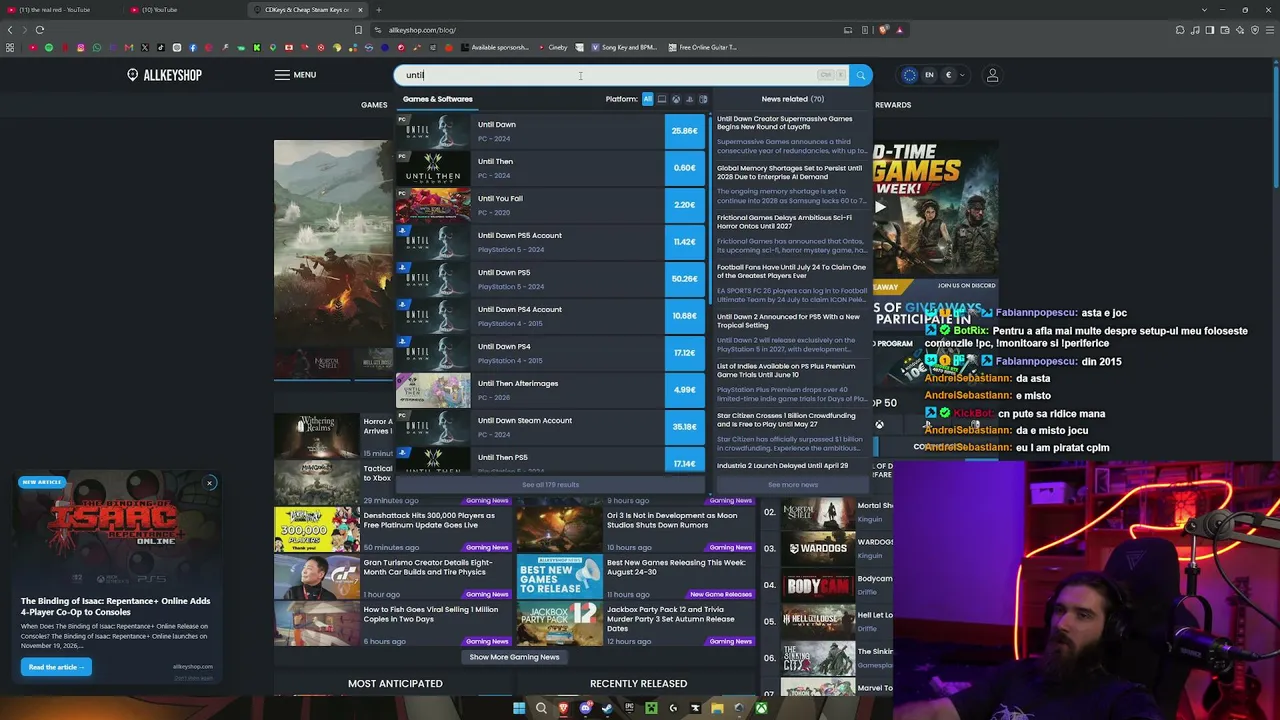The image size is (1280, 720).
Task: Click the 50.26€ Until Dawn PS5 price
Action: point(685,279)
